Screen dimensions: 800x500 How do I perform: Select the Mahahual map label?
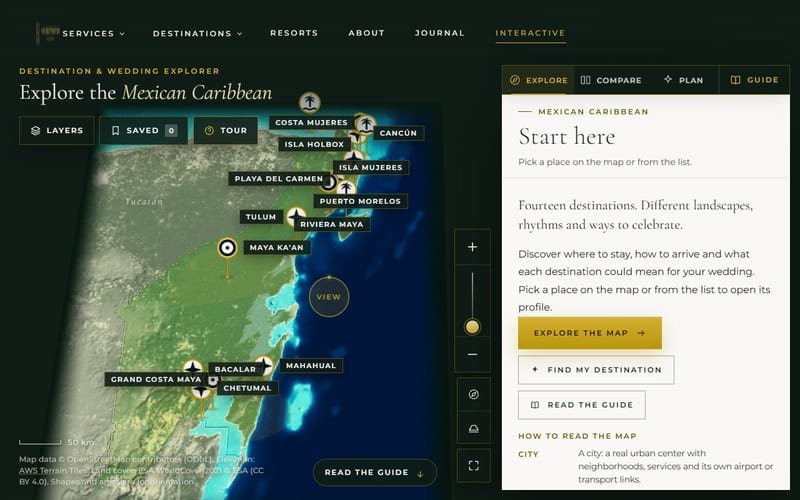(311, 366)
